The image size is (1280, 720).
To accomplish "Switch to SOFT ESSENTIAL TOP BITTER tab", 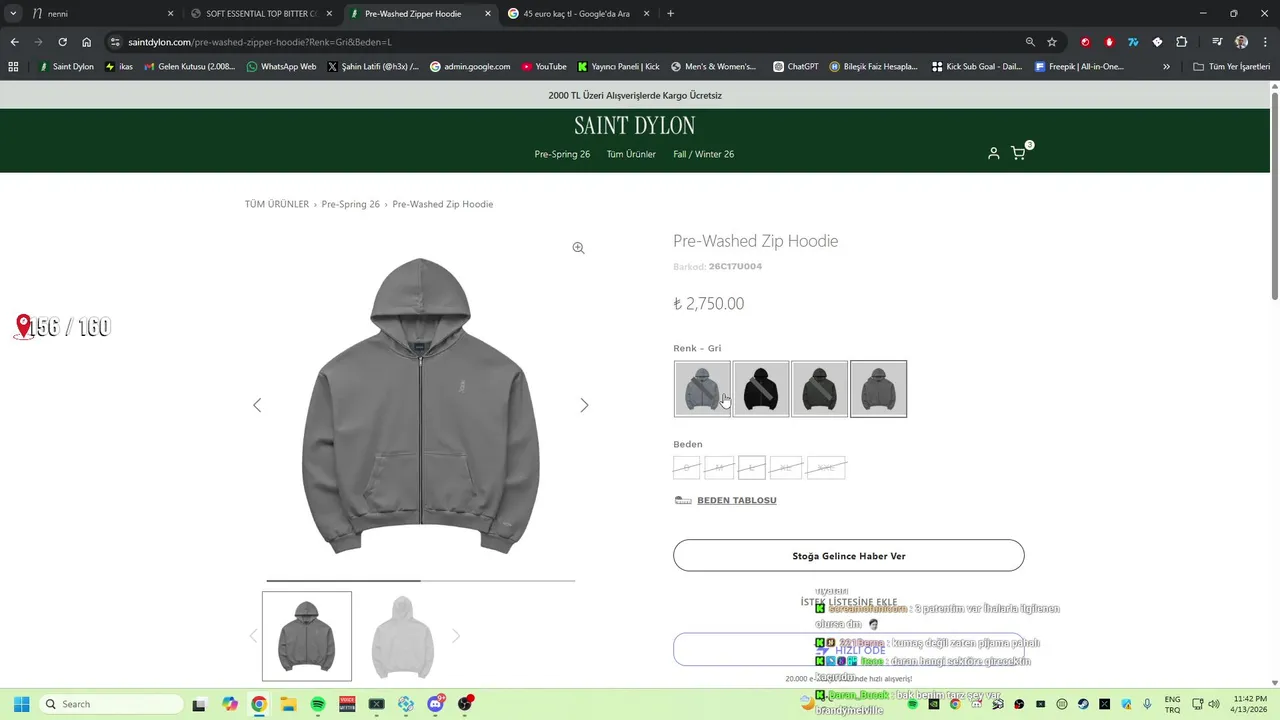I will [x=262, y=14].
